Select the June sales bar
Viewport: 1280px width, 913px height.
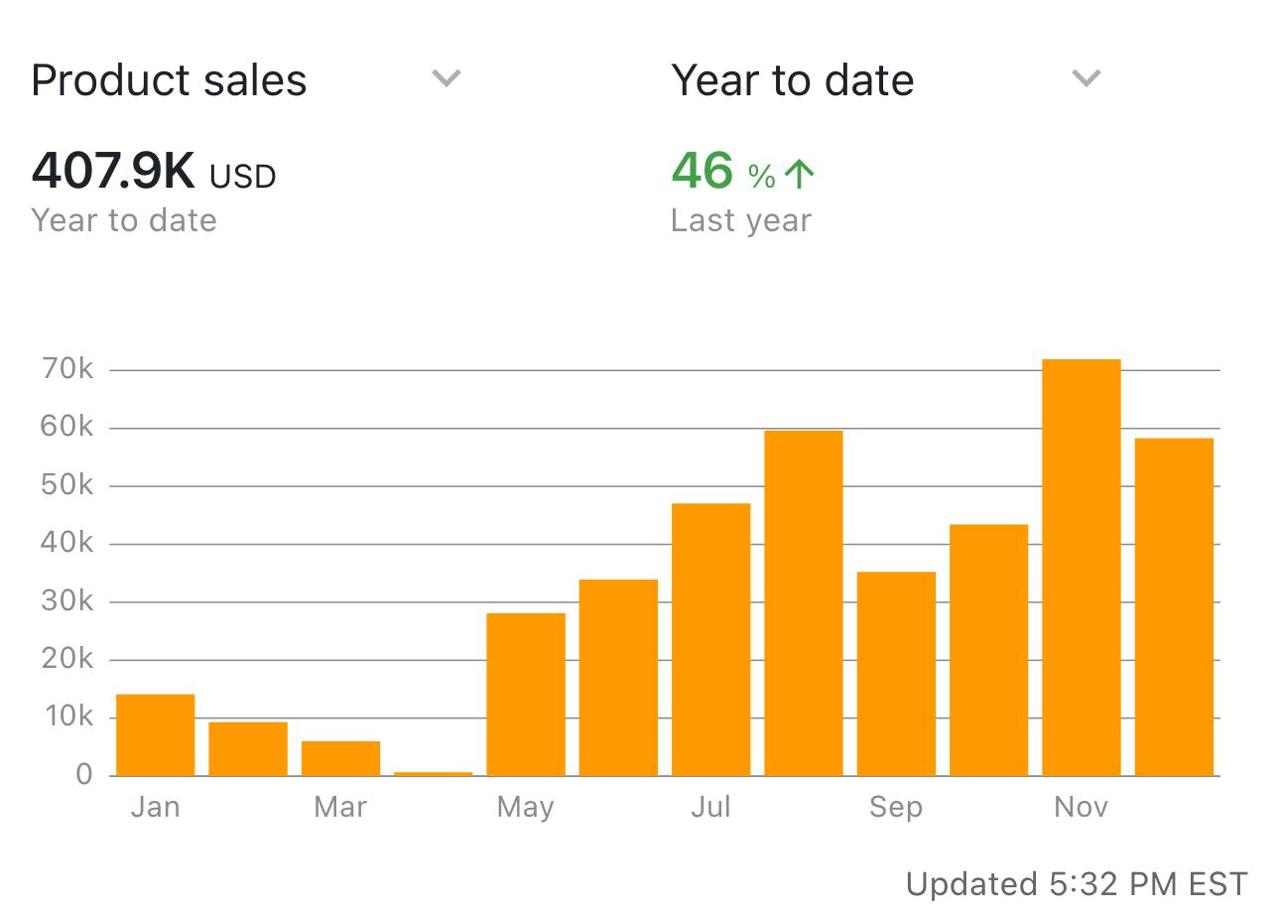(618, 677)
